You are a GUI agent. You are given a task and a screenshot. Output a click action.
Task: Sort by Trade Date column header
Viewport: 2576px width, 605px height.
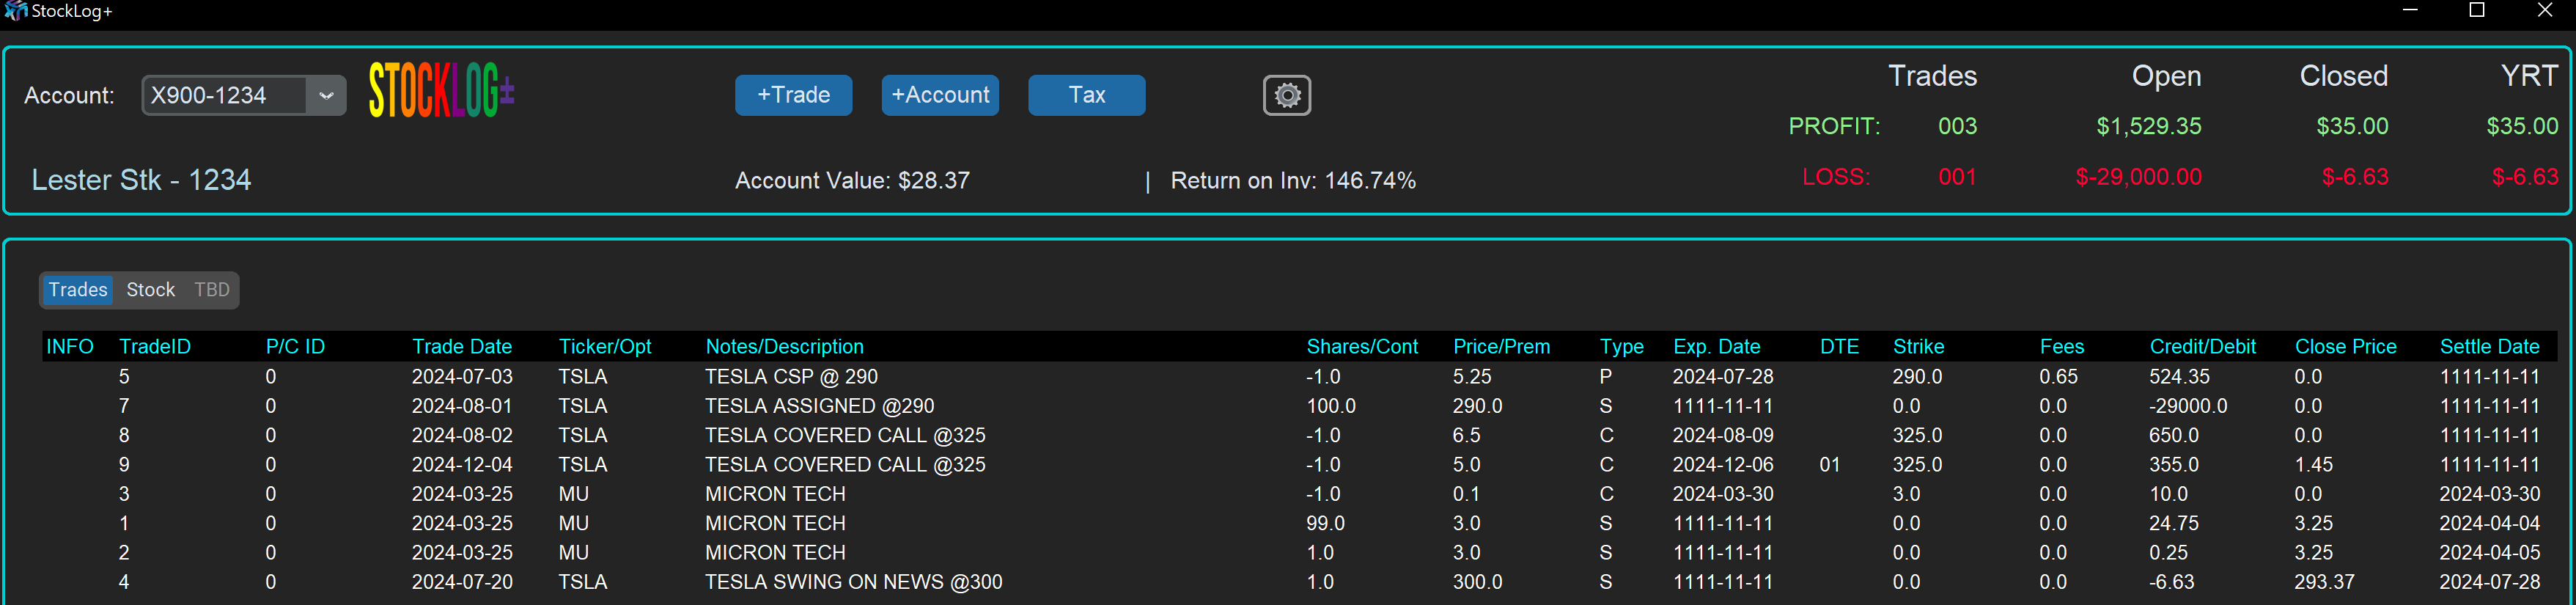[461, 347]
